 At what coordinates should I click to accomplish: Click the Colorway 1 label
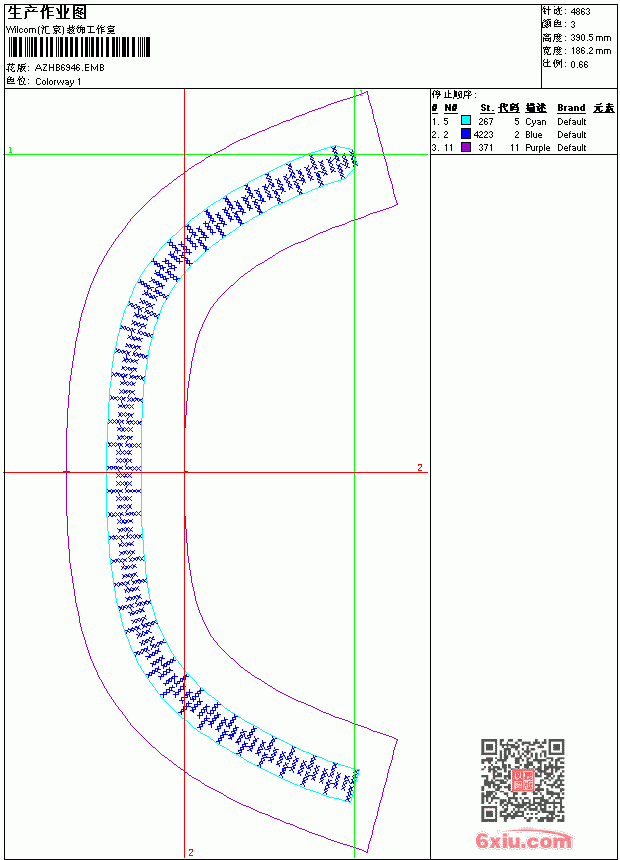click(x=58, y=82)
